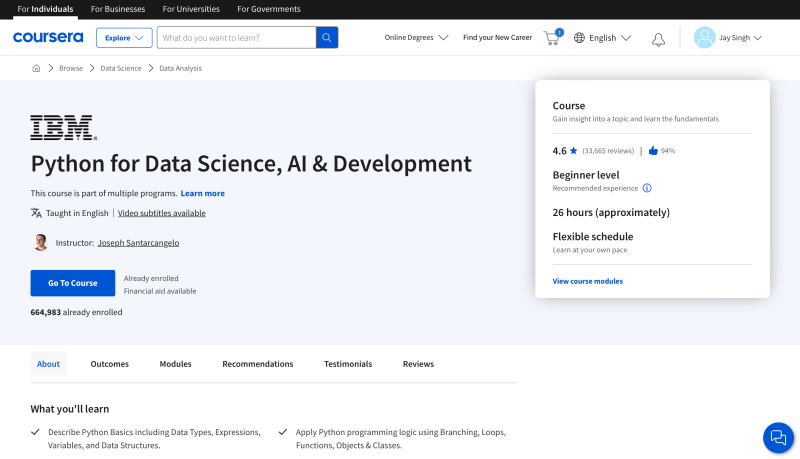The width and height of the screenshot is (800, 459).
Task: Click the Flexible schedule heading
Action: 593,237
